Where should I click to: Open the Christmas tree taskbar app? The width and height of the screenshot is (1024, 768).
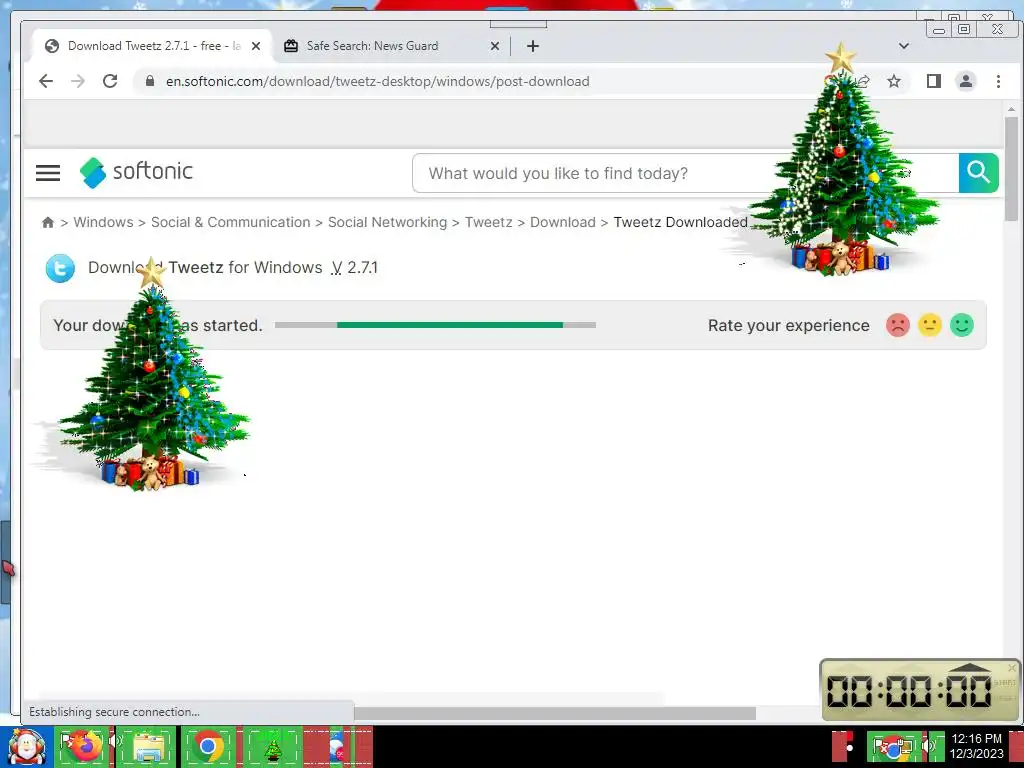[x=273, y=747]
